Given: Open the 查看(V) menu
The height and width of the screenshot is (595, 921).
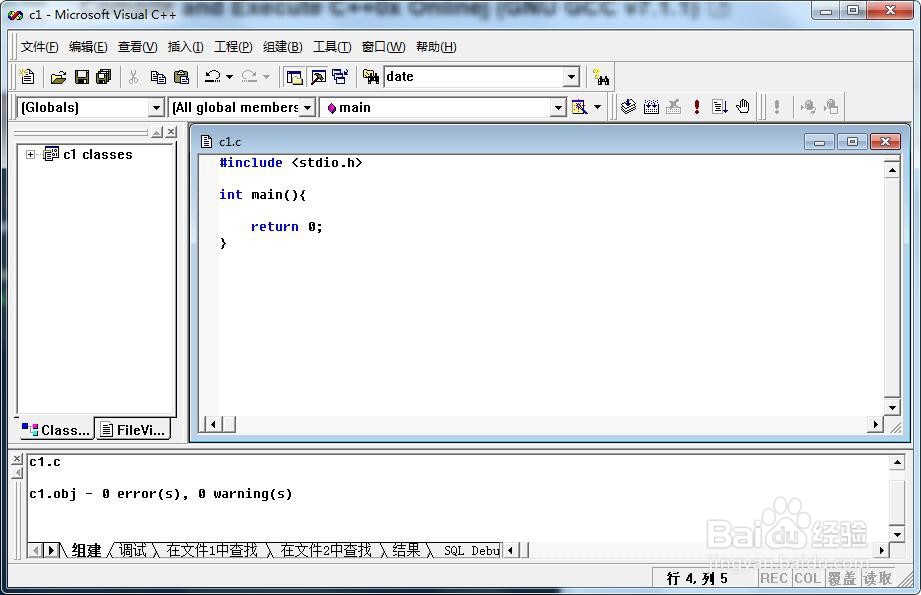Looking at the screenshot, I should point(137,46).
